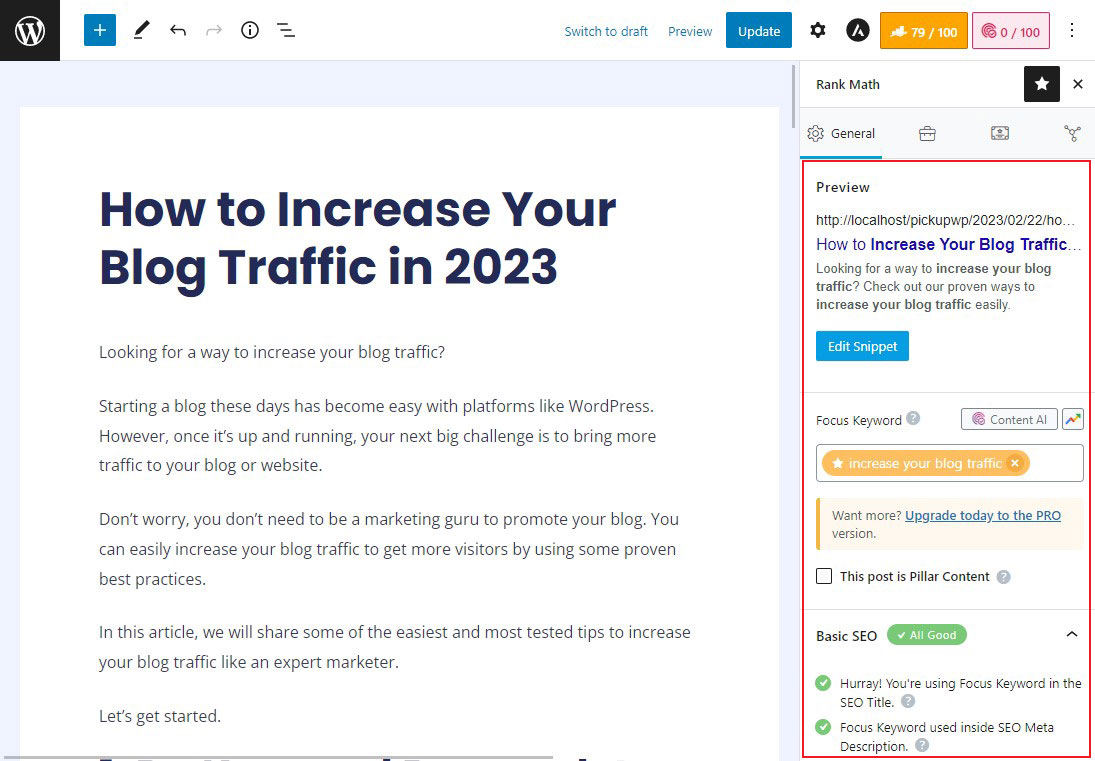Remove the 'increase your blog traffic' keyword
Screen dimensions: 1095x761
click(x=1015, y=464)
